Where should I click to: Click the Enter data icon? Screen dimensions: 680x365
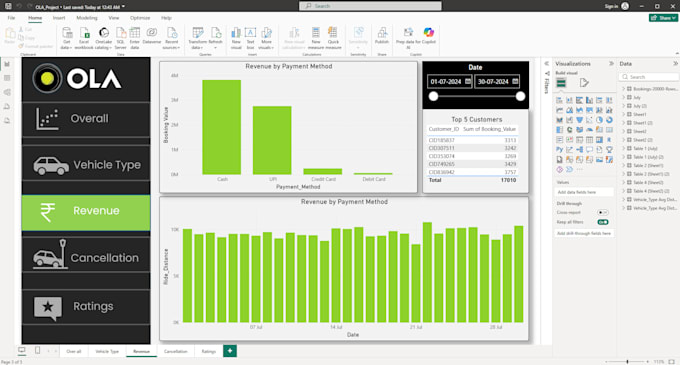[135, 33]
